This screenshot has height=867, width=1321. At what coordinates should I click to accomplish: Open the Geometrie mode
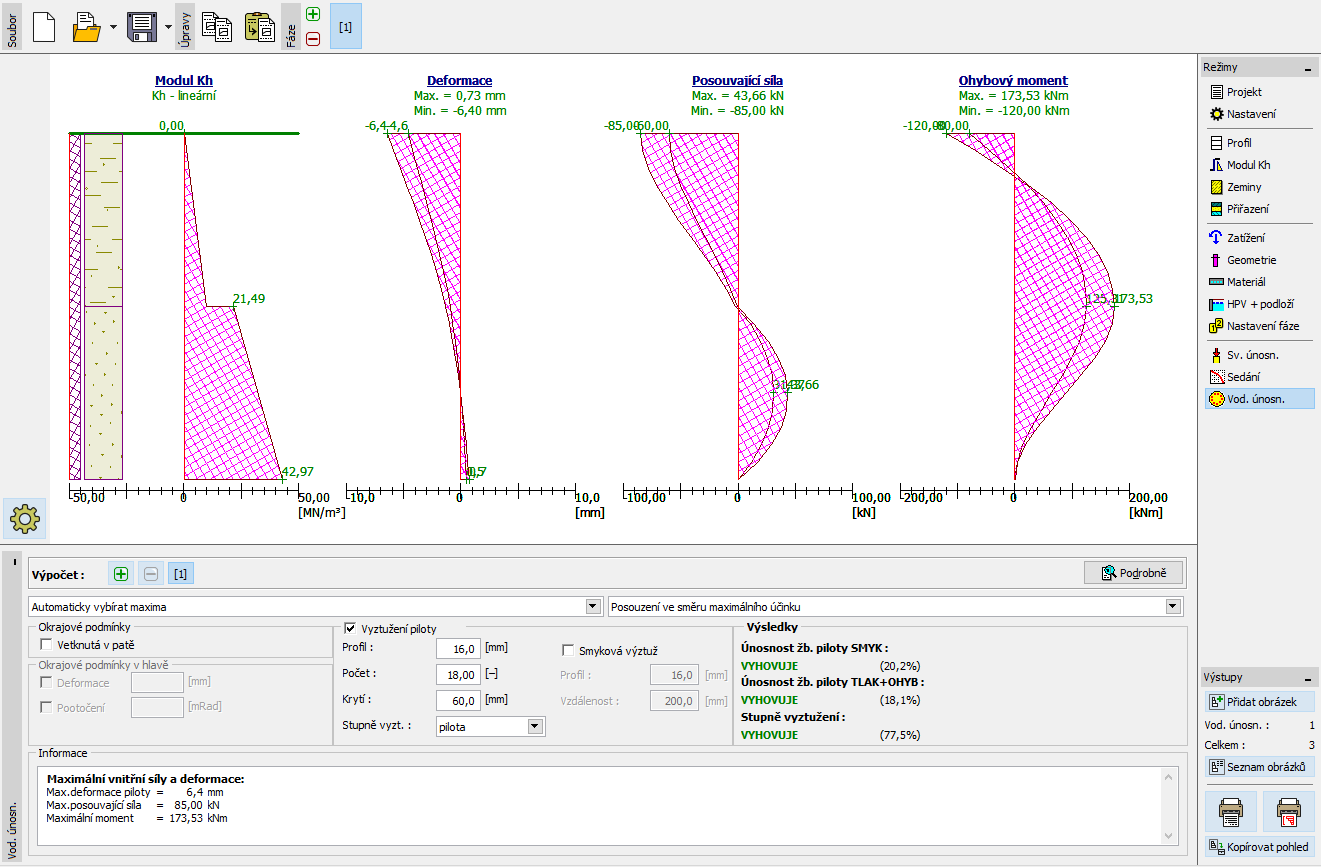[x=1258, y=260]
